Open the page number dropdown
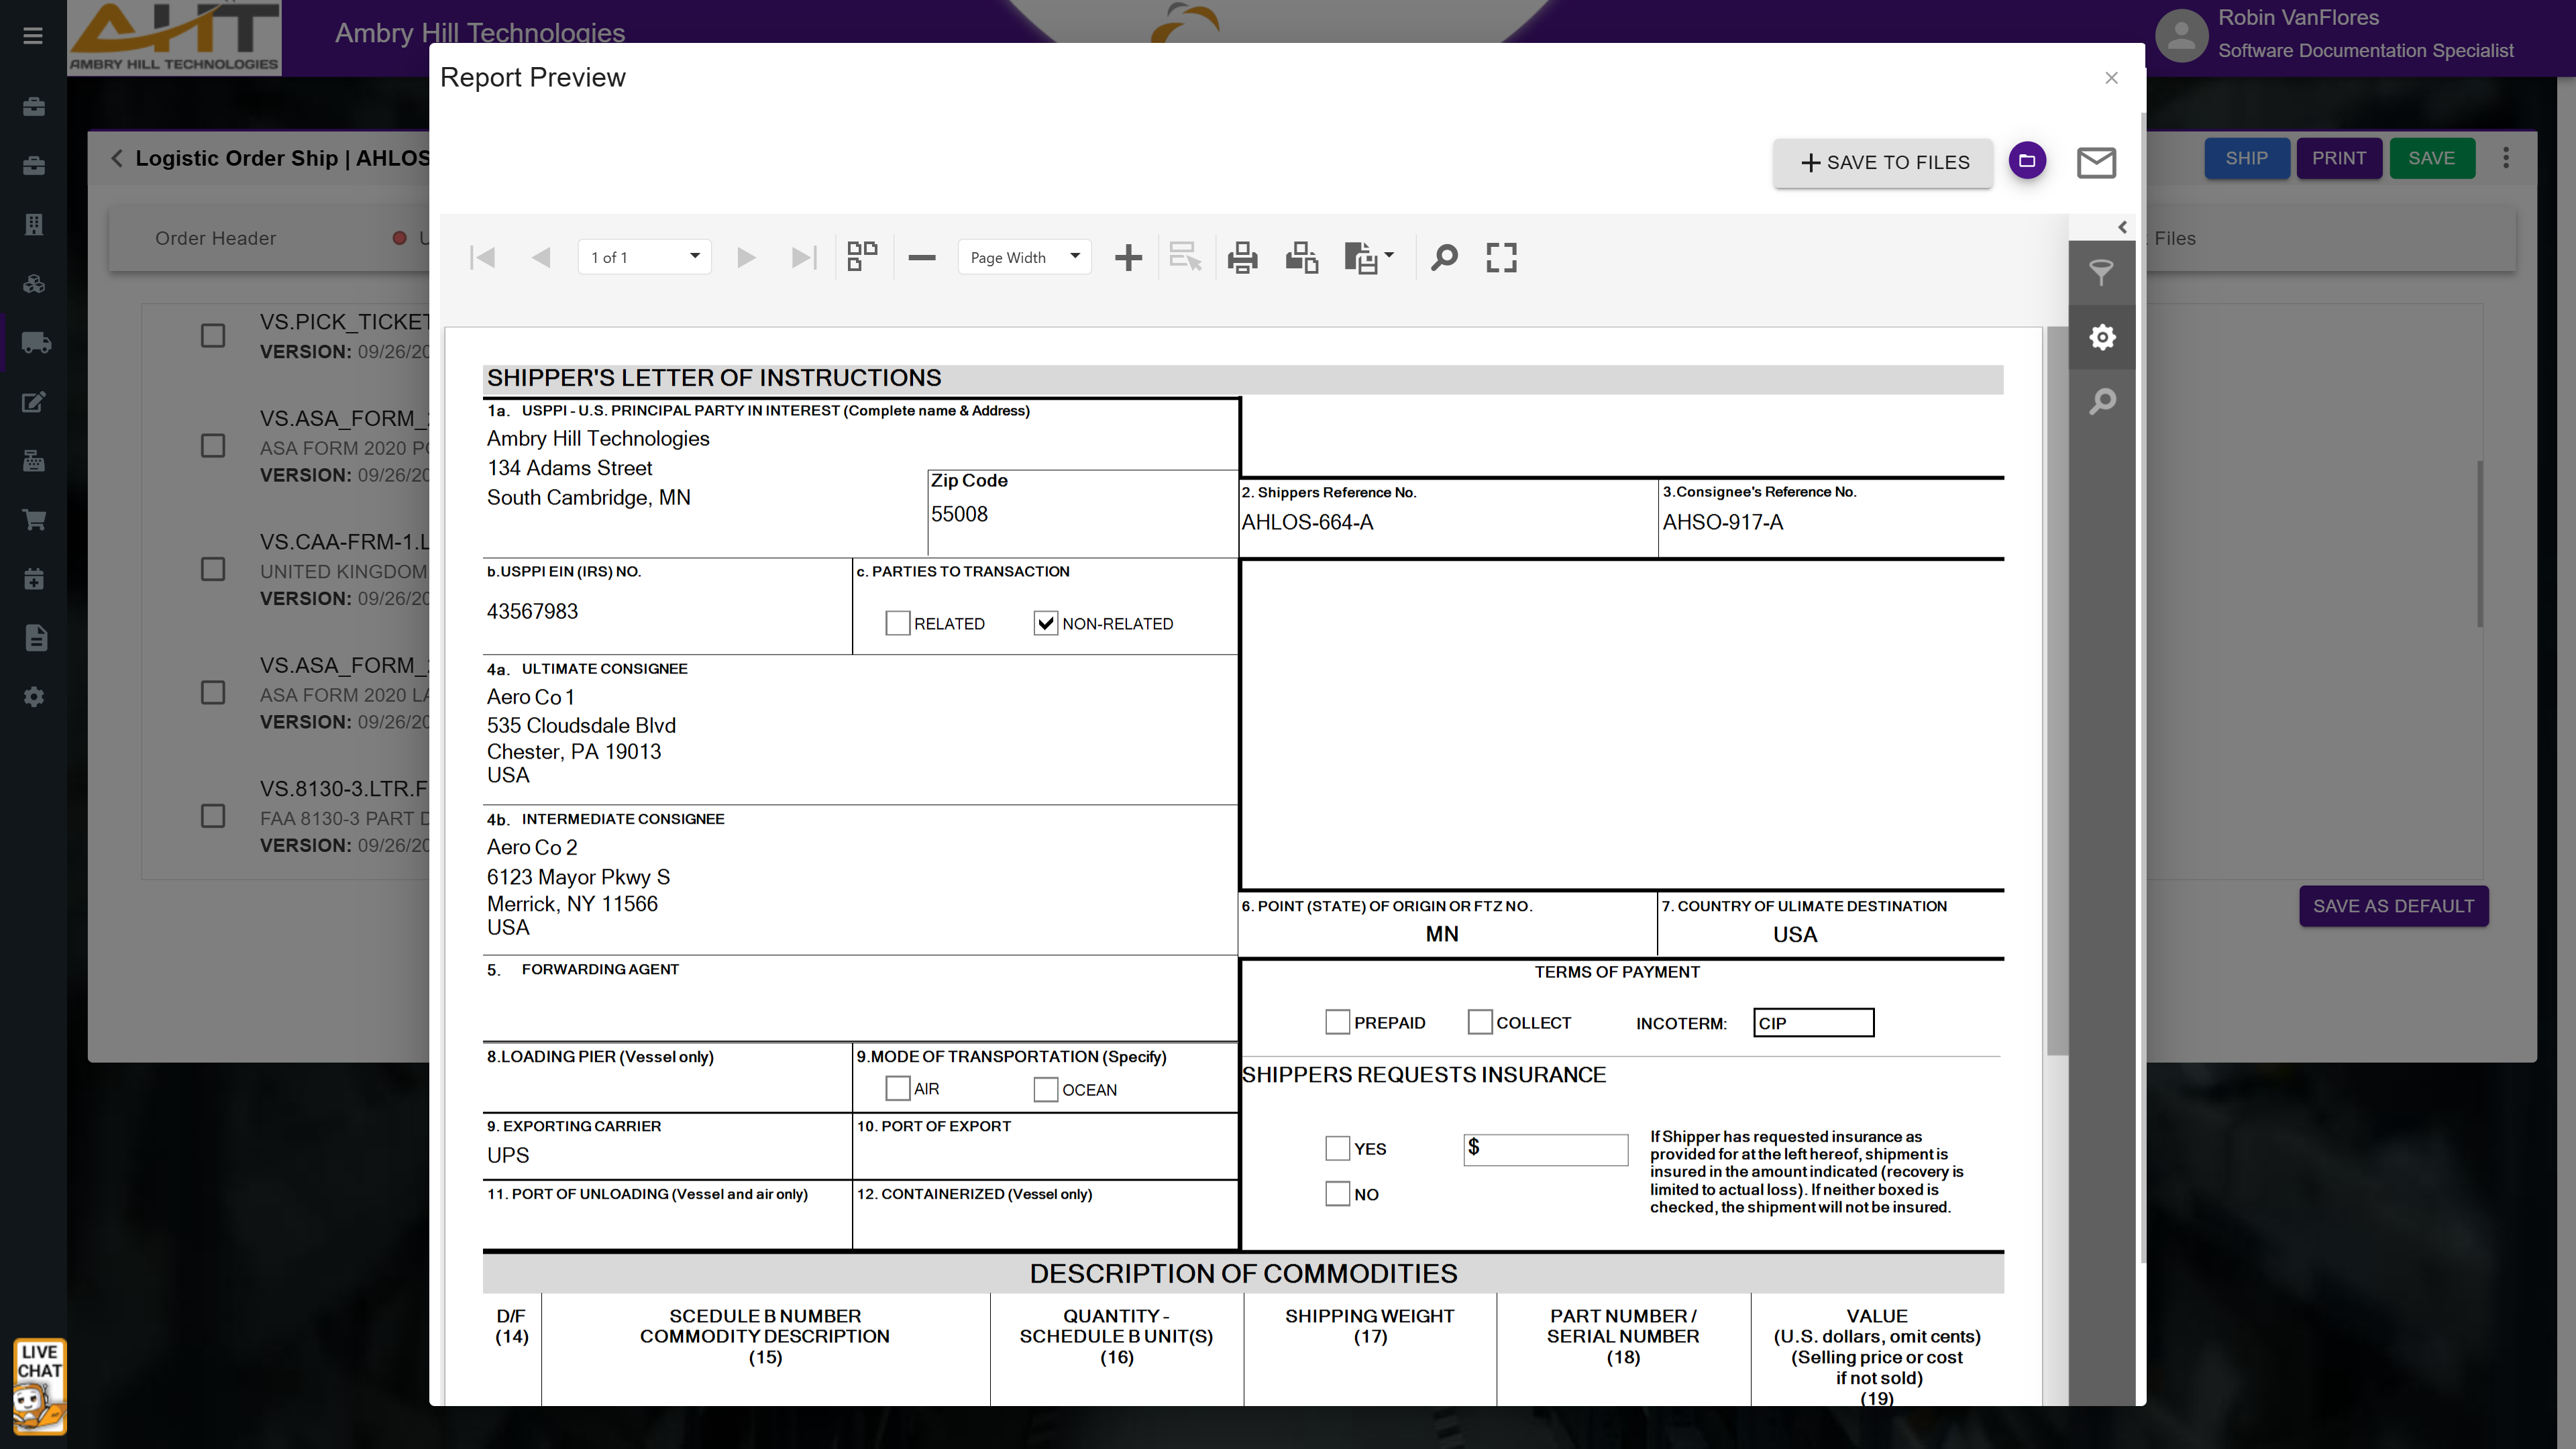The image size is (2576, 1449). click(645, 257)
